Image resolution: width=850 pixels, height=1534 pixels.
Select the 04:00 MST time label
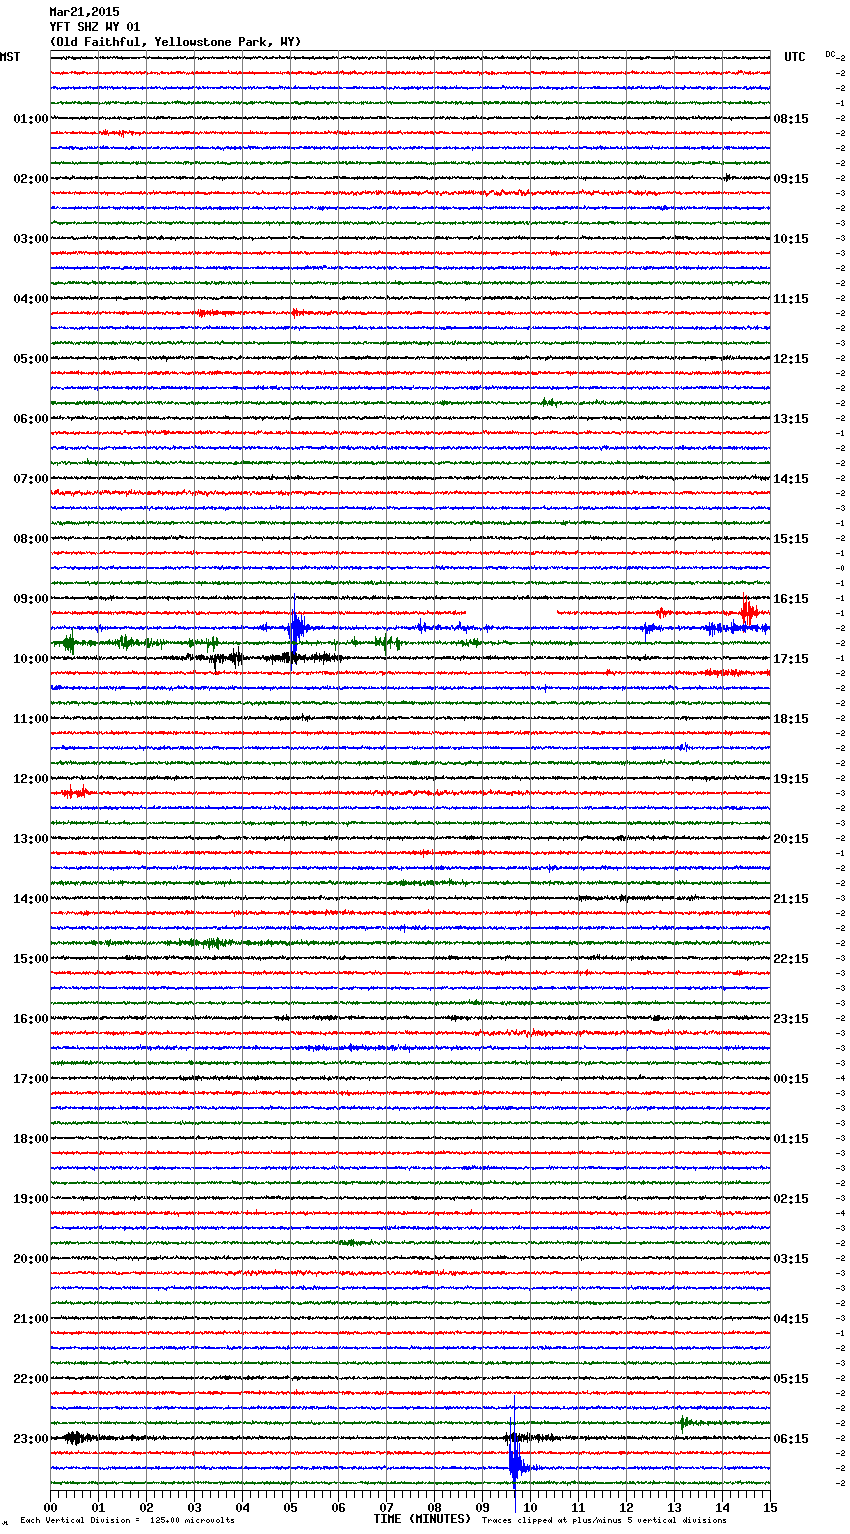[x=31, y=299]
